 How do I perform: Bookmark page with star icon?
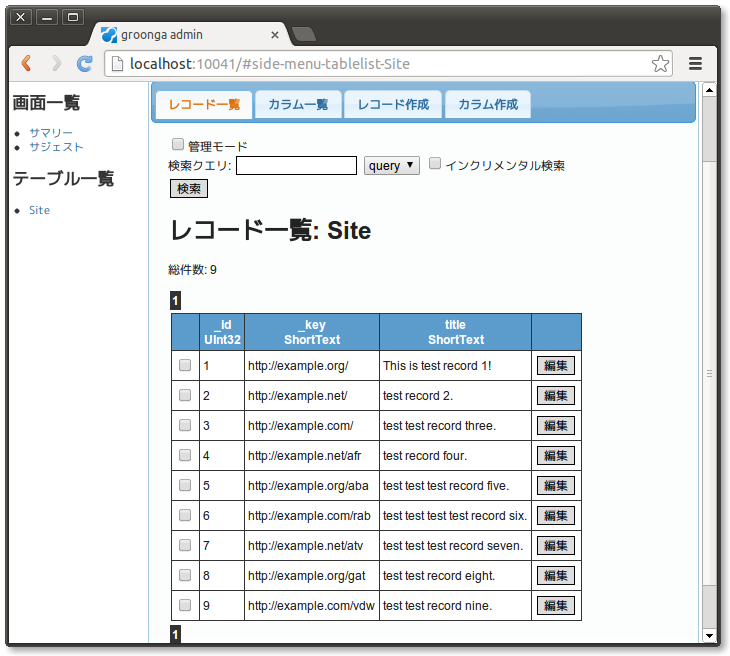660,64
